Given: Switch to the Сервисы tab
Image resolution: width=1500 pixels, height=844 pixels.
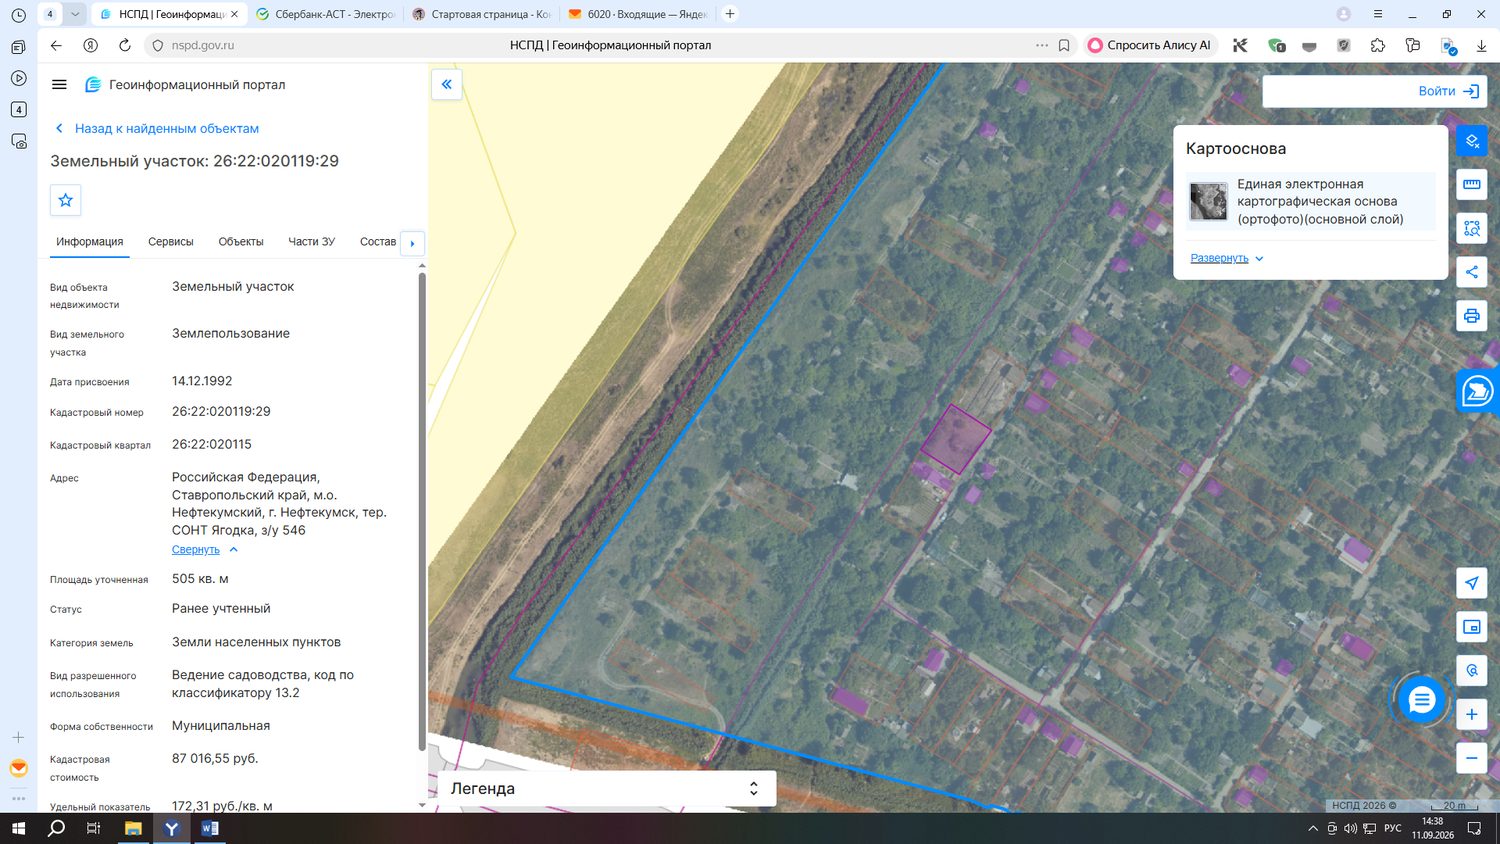Looking at the screenshot, I should [x=171, y=242].
